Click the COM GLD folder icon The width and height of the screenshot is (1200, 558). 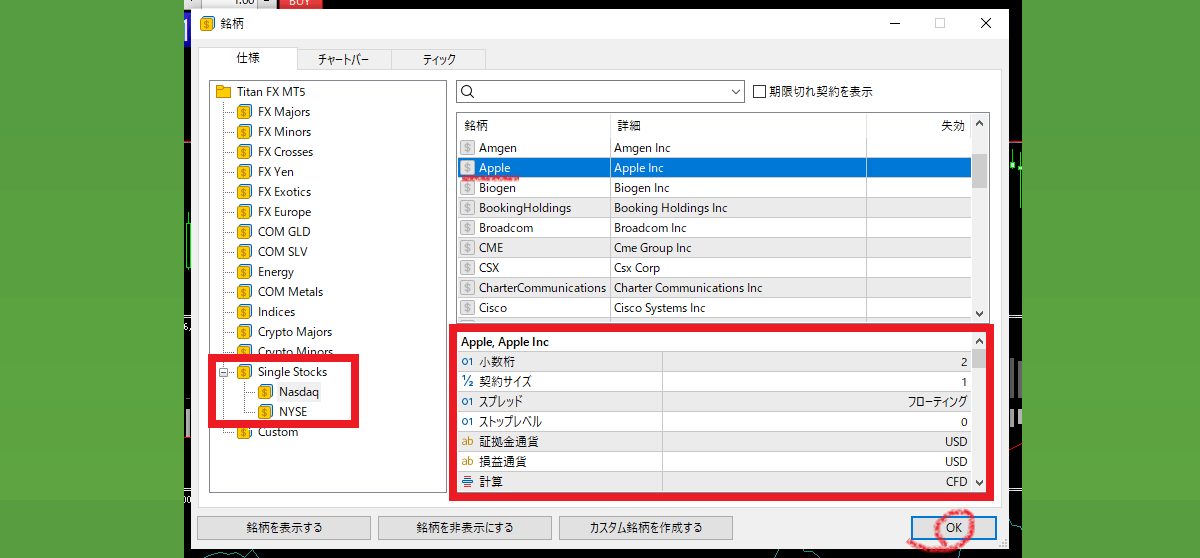click(244, 232)
